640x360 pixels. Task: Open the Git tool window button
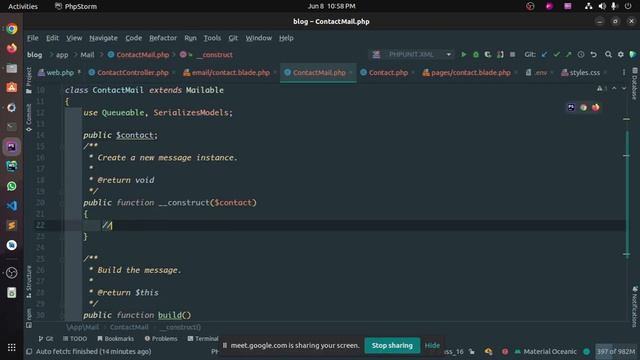46,338
